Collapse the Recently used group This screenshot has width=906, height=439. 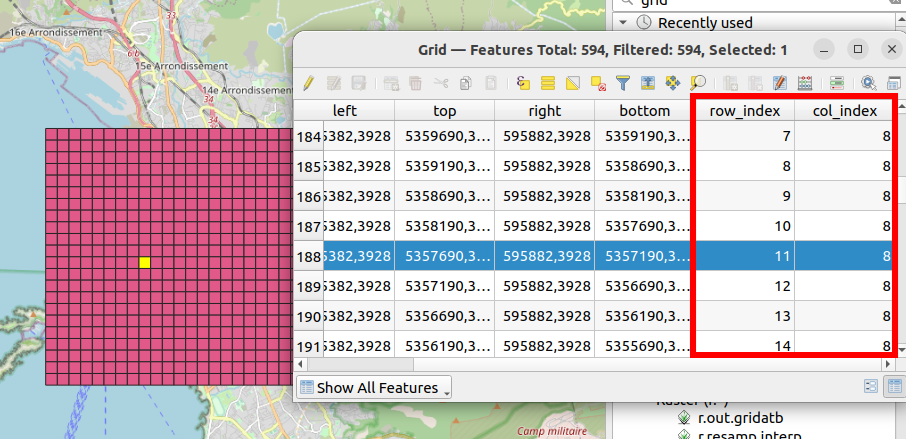pos(623,22)
